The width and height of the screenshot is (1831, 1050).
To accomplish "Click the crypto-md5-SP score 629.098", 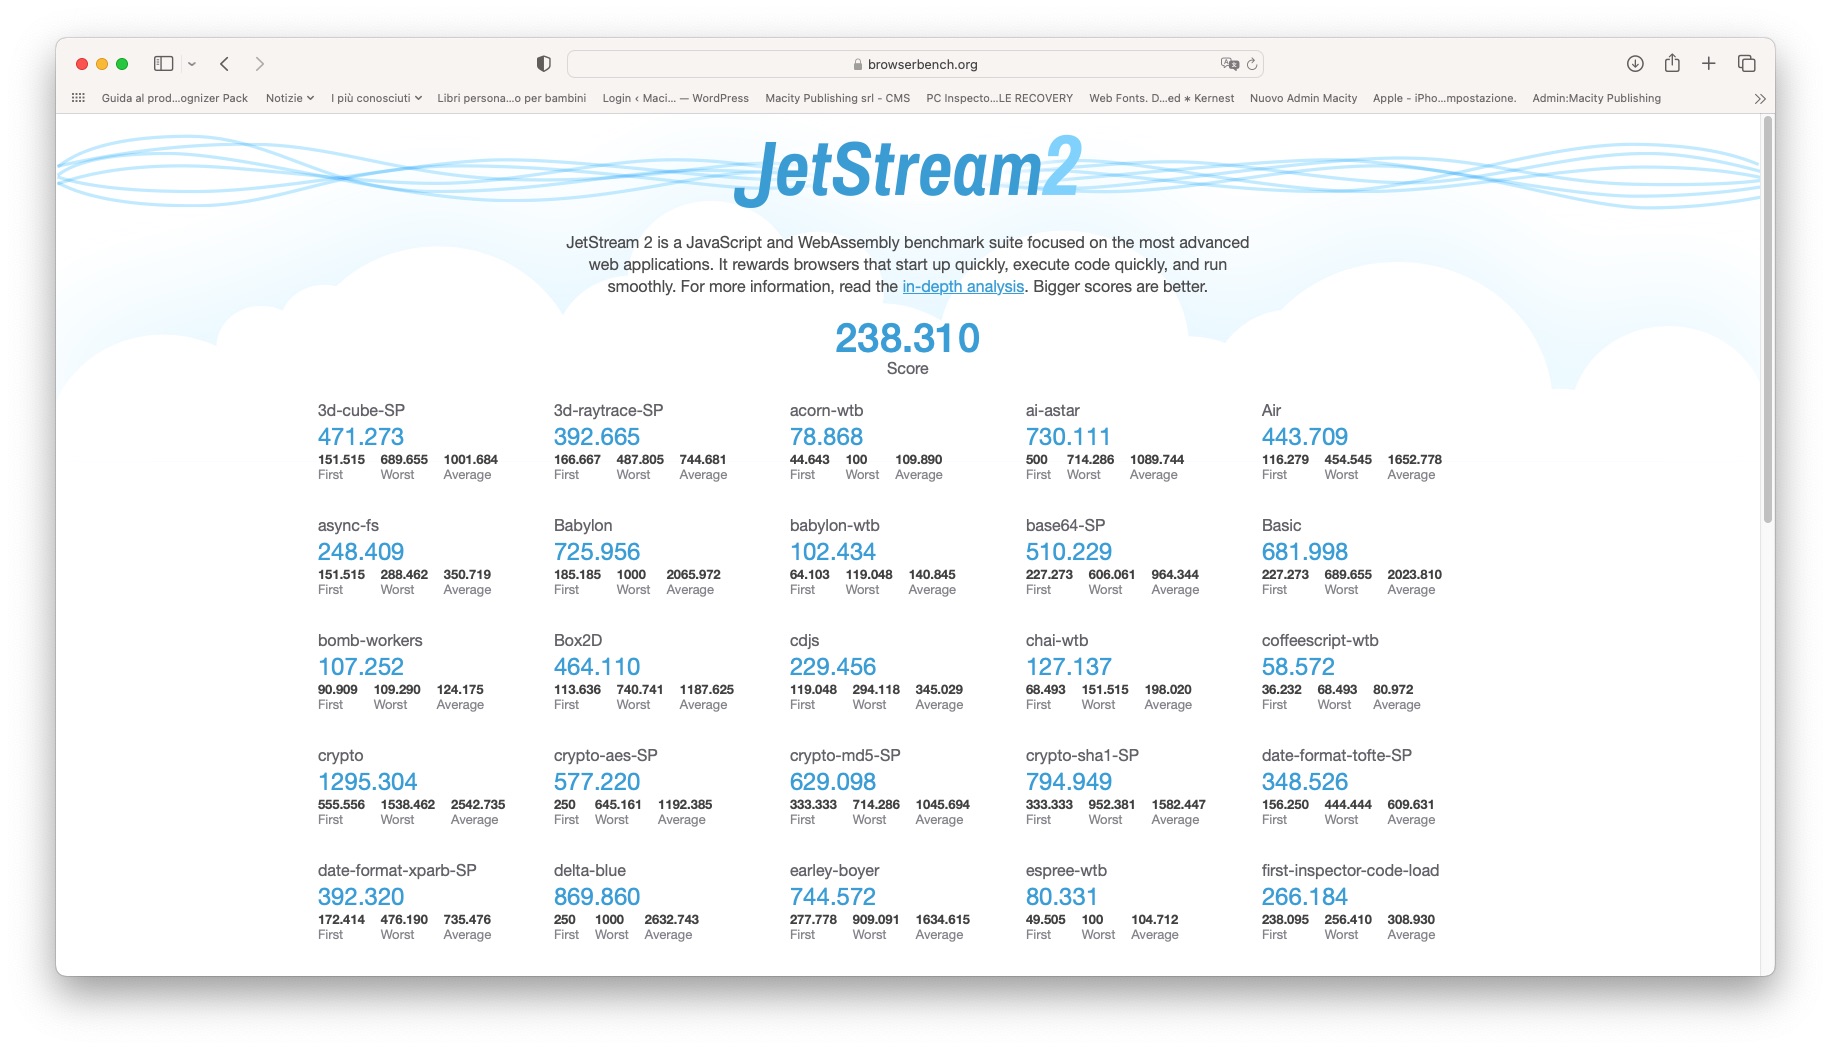I will 833,782.
